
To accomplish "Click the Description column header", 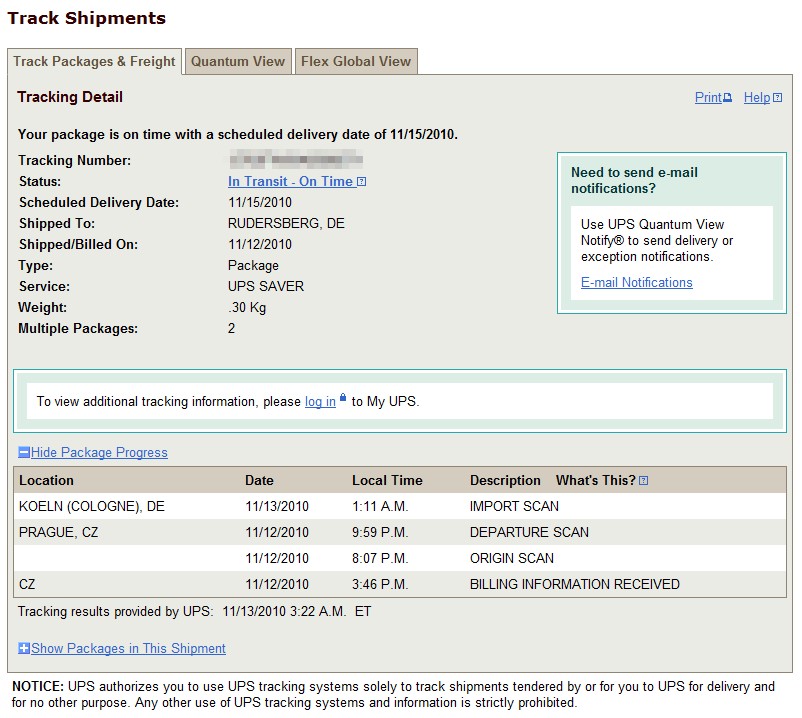I will 505,480.
